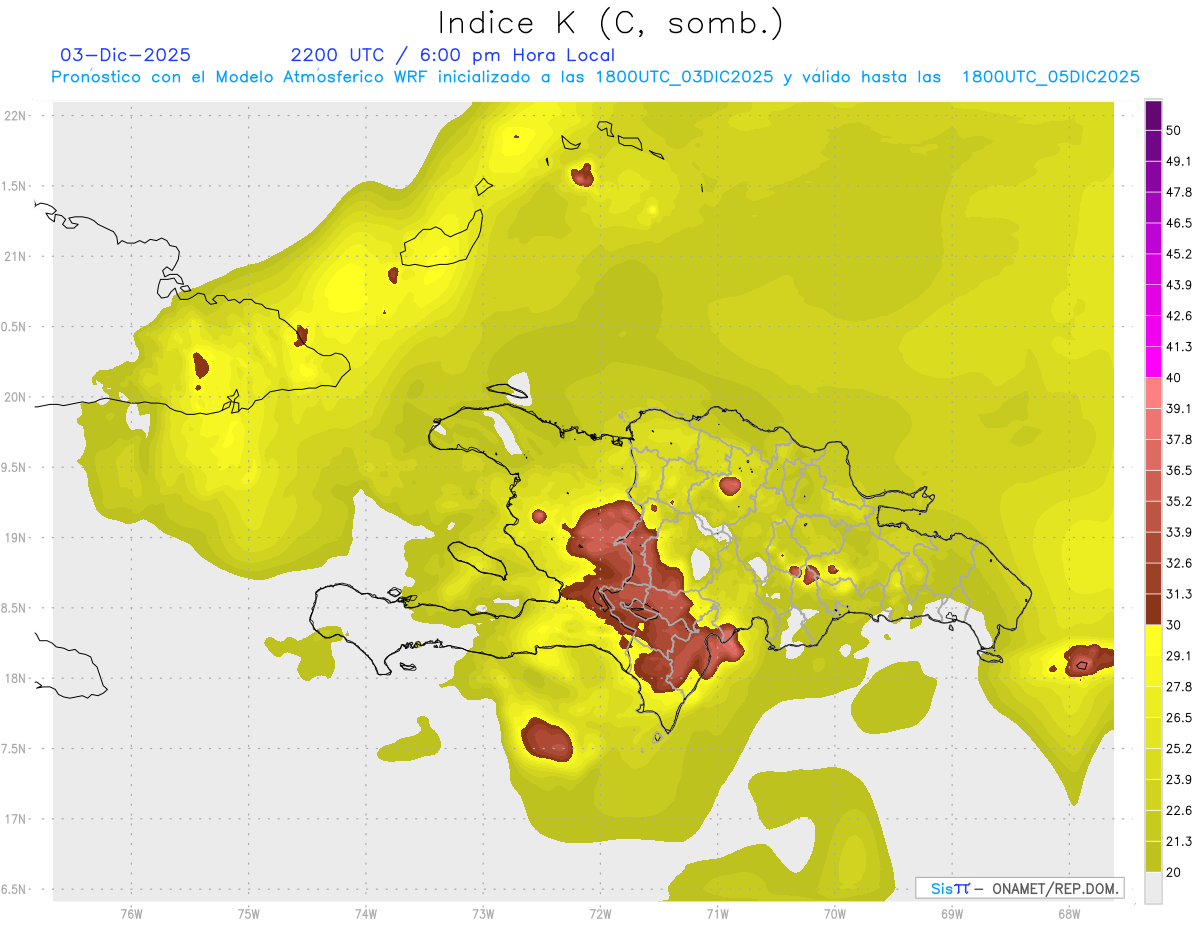Click "2200 UTC / 6:00 pm Hora Local"
The image size is (1200, 927).
click(453, 55)
